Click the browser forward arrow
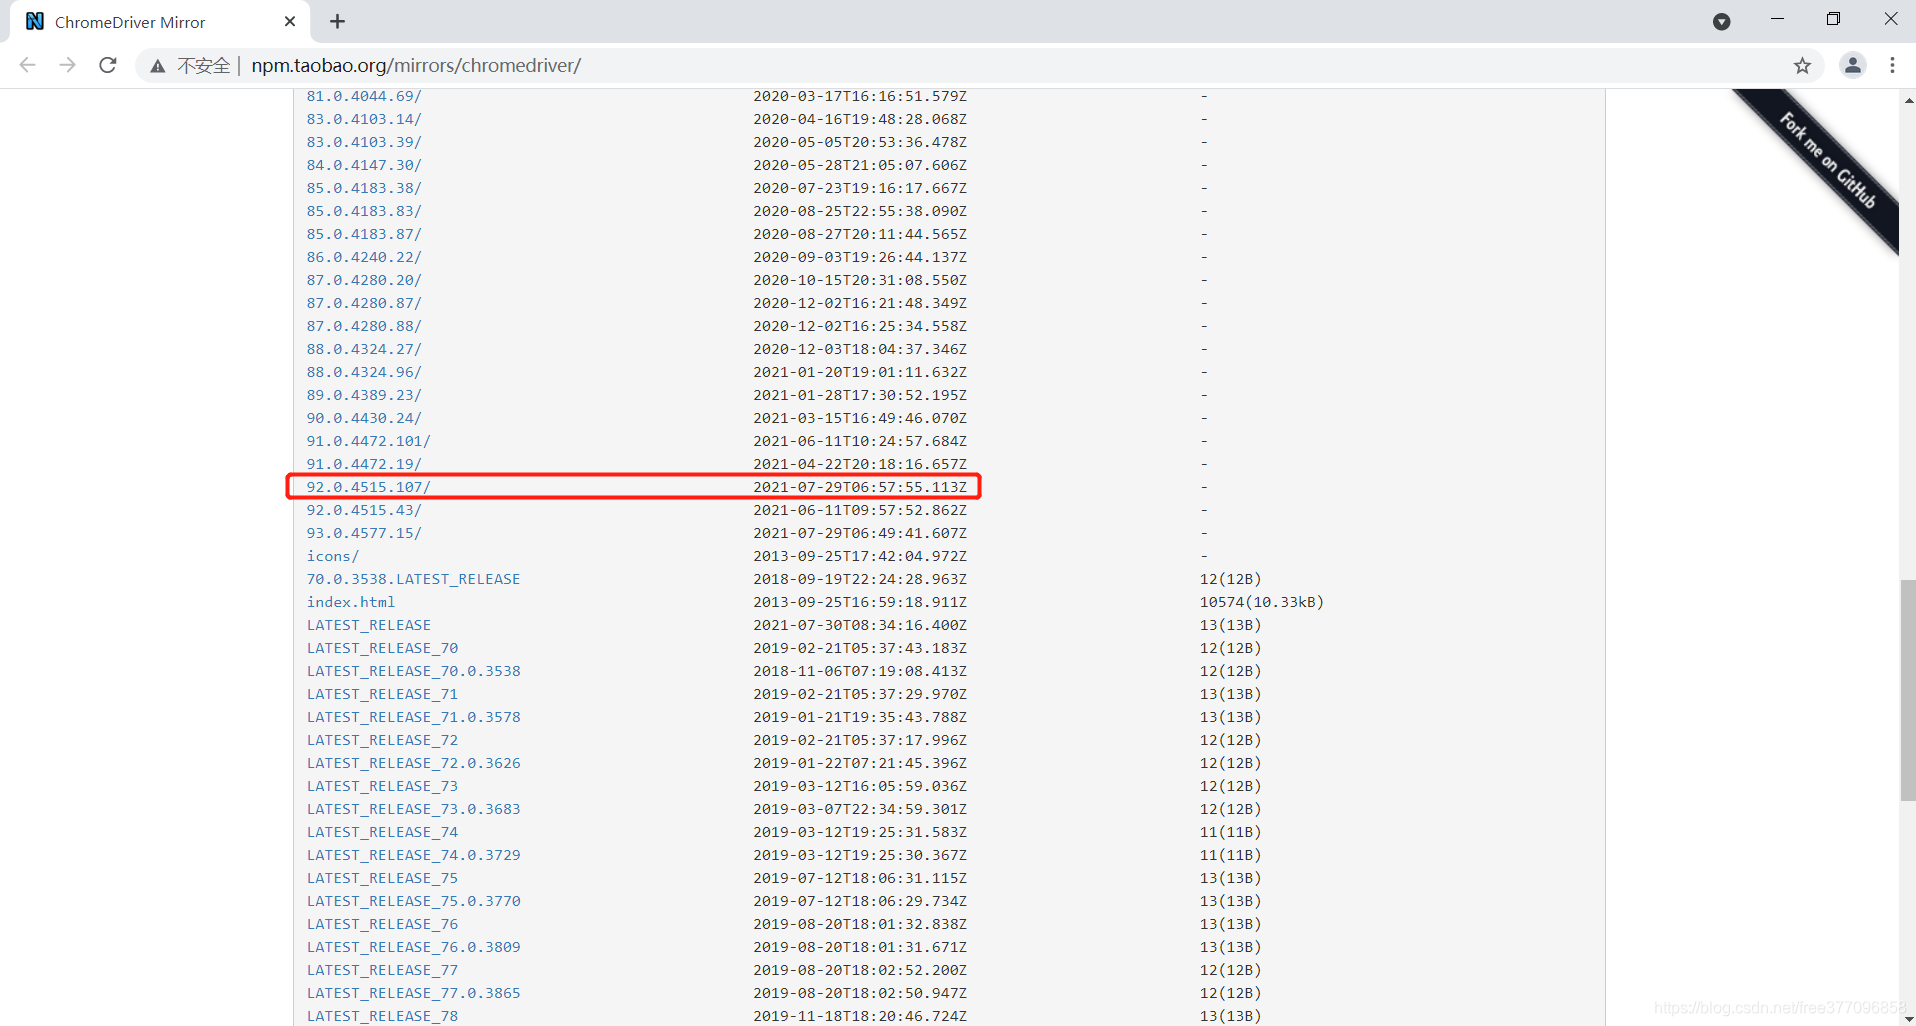 (67, 65)
